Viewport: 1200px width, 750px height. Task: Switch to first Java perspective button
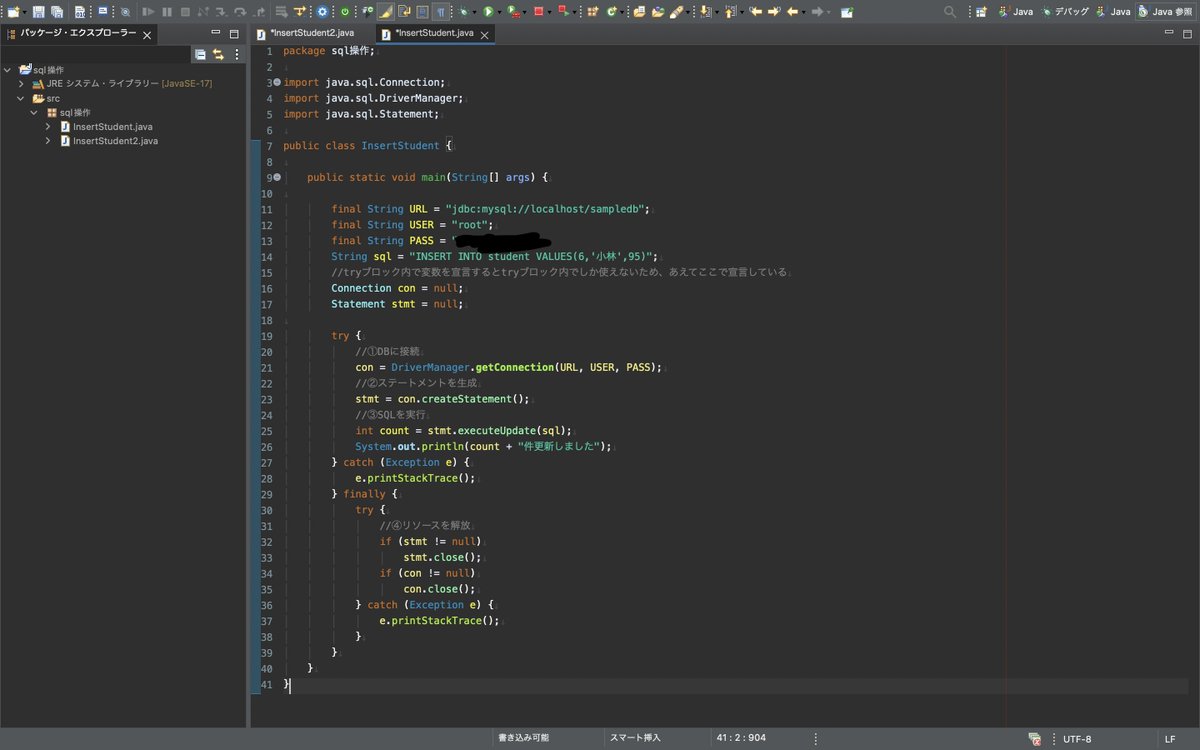(1016, 12)
